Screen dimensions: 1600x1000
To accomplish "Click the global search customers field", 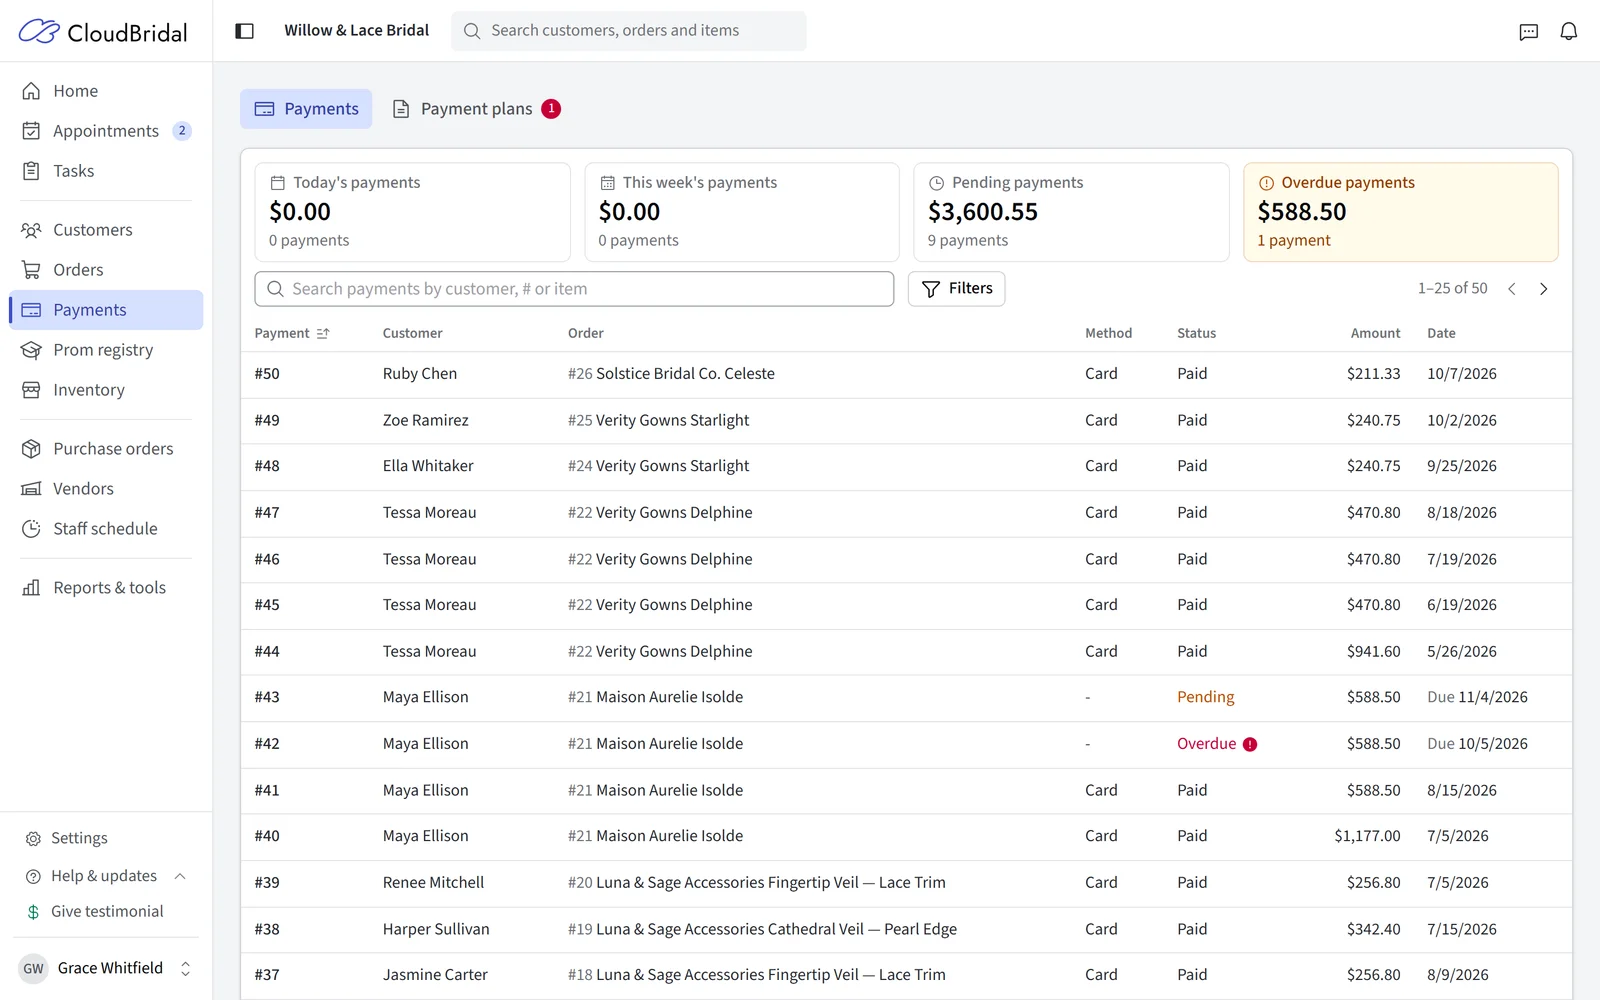I will [x=629, y=31].
